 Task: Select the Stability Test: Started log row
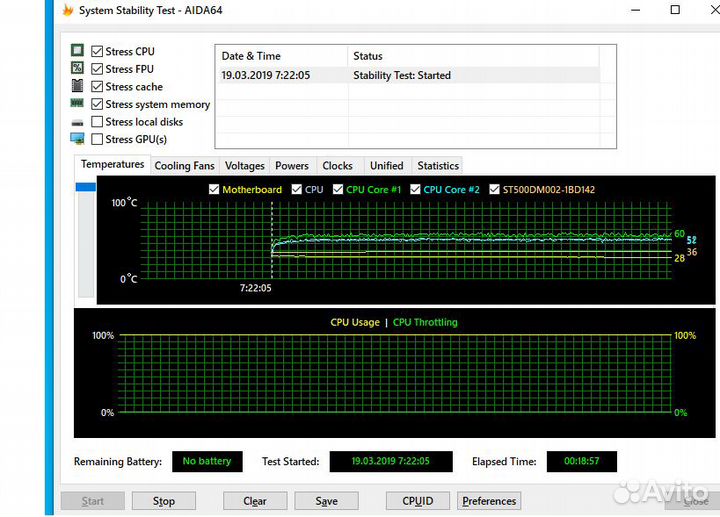click(408, 75)
